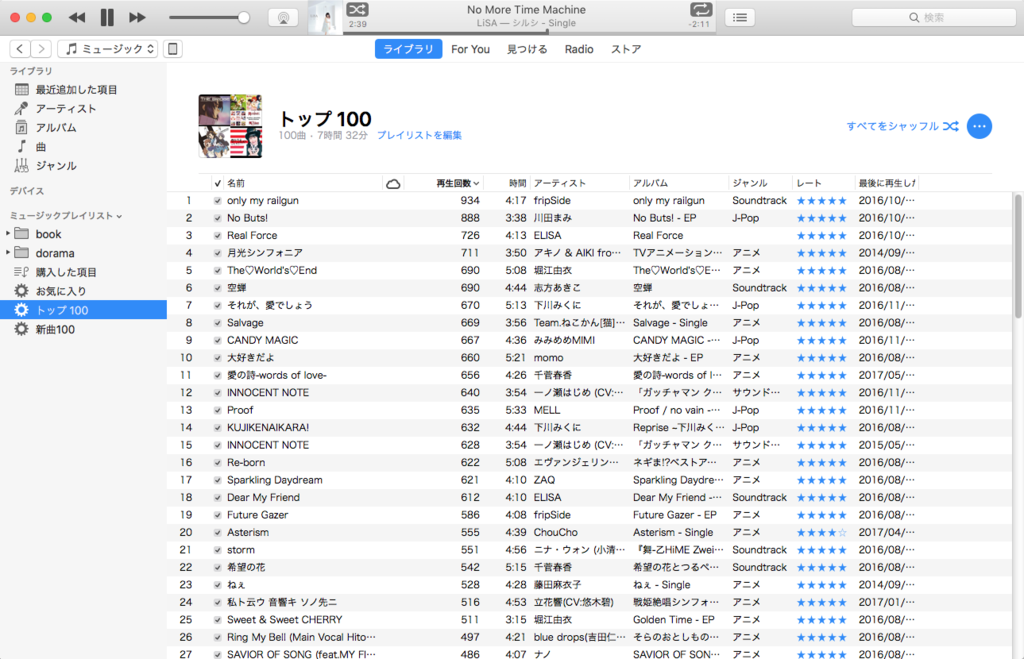Click the now playing album artwork
The image size is (1024, 659).
pos(325,17)
